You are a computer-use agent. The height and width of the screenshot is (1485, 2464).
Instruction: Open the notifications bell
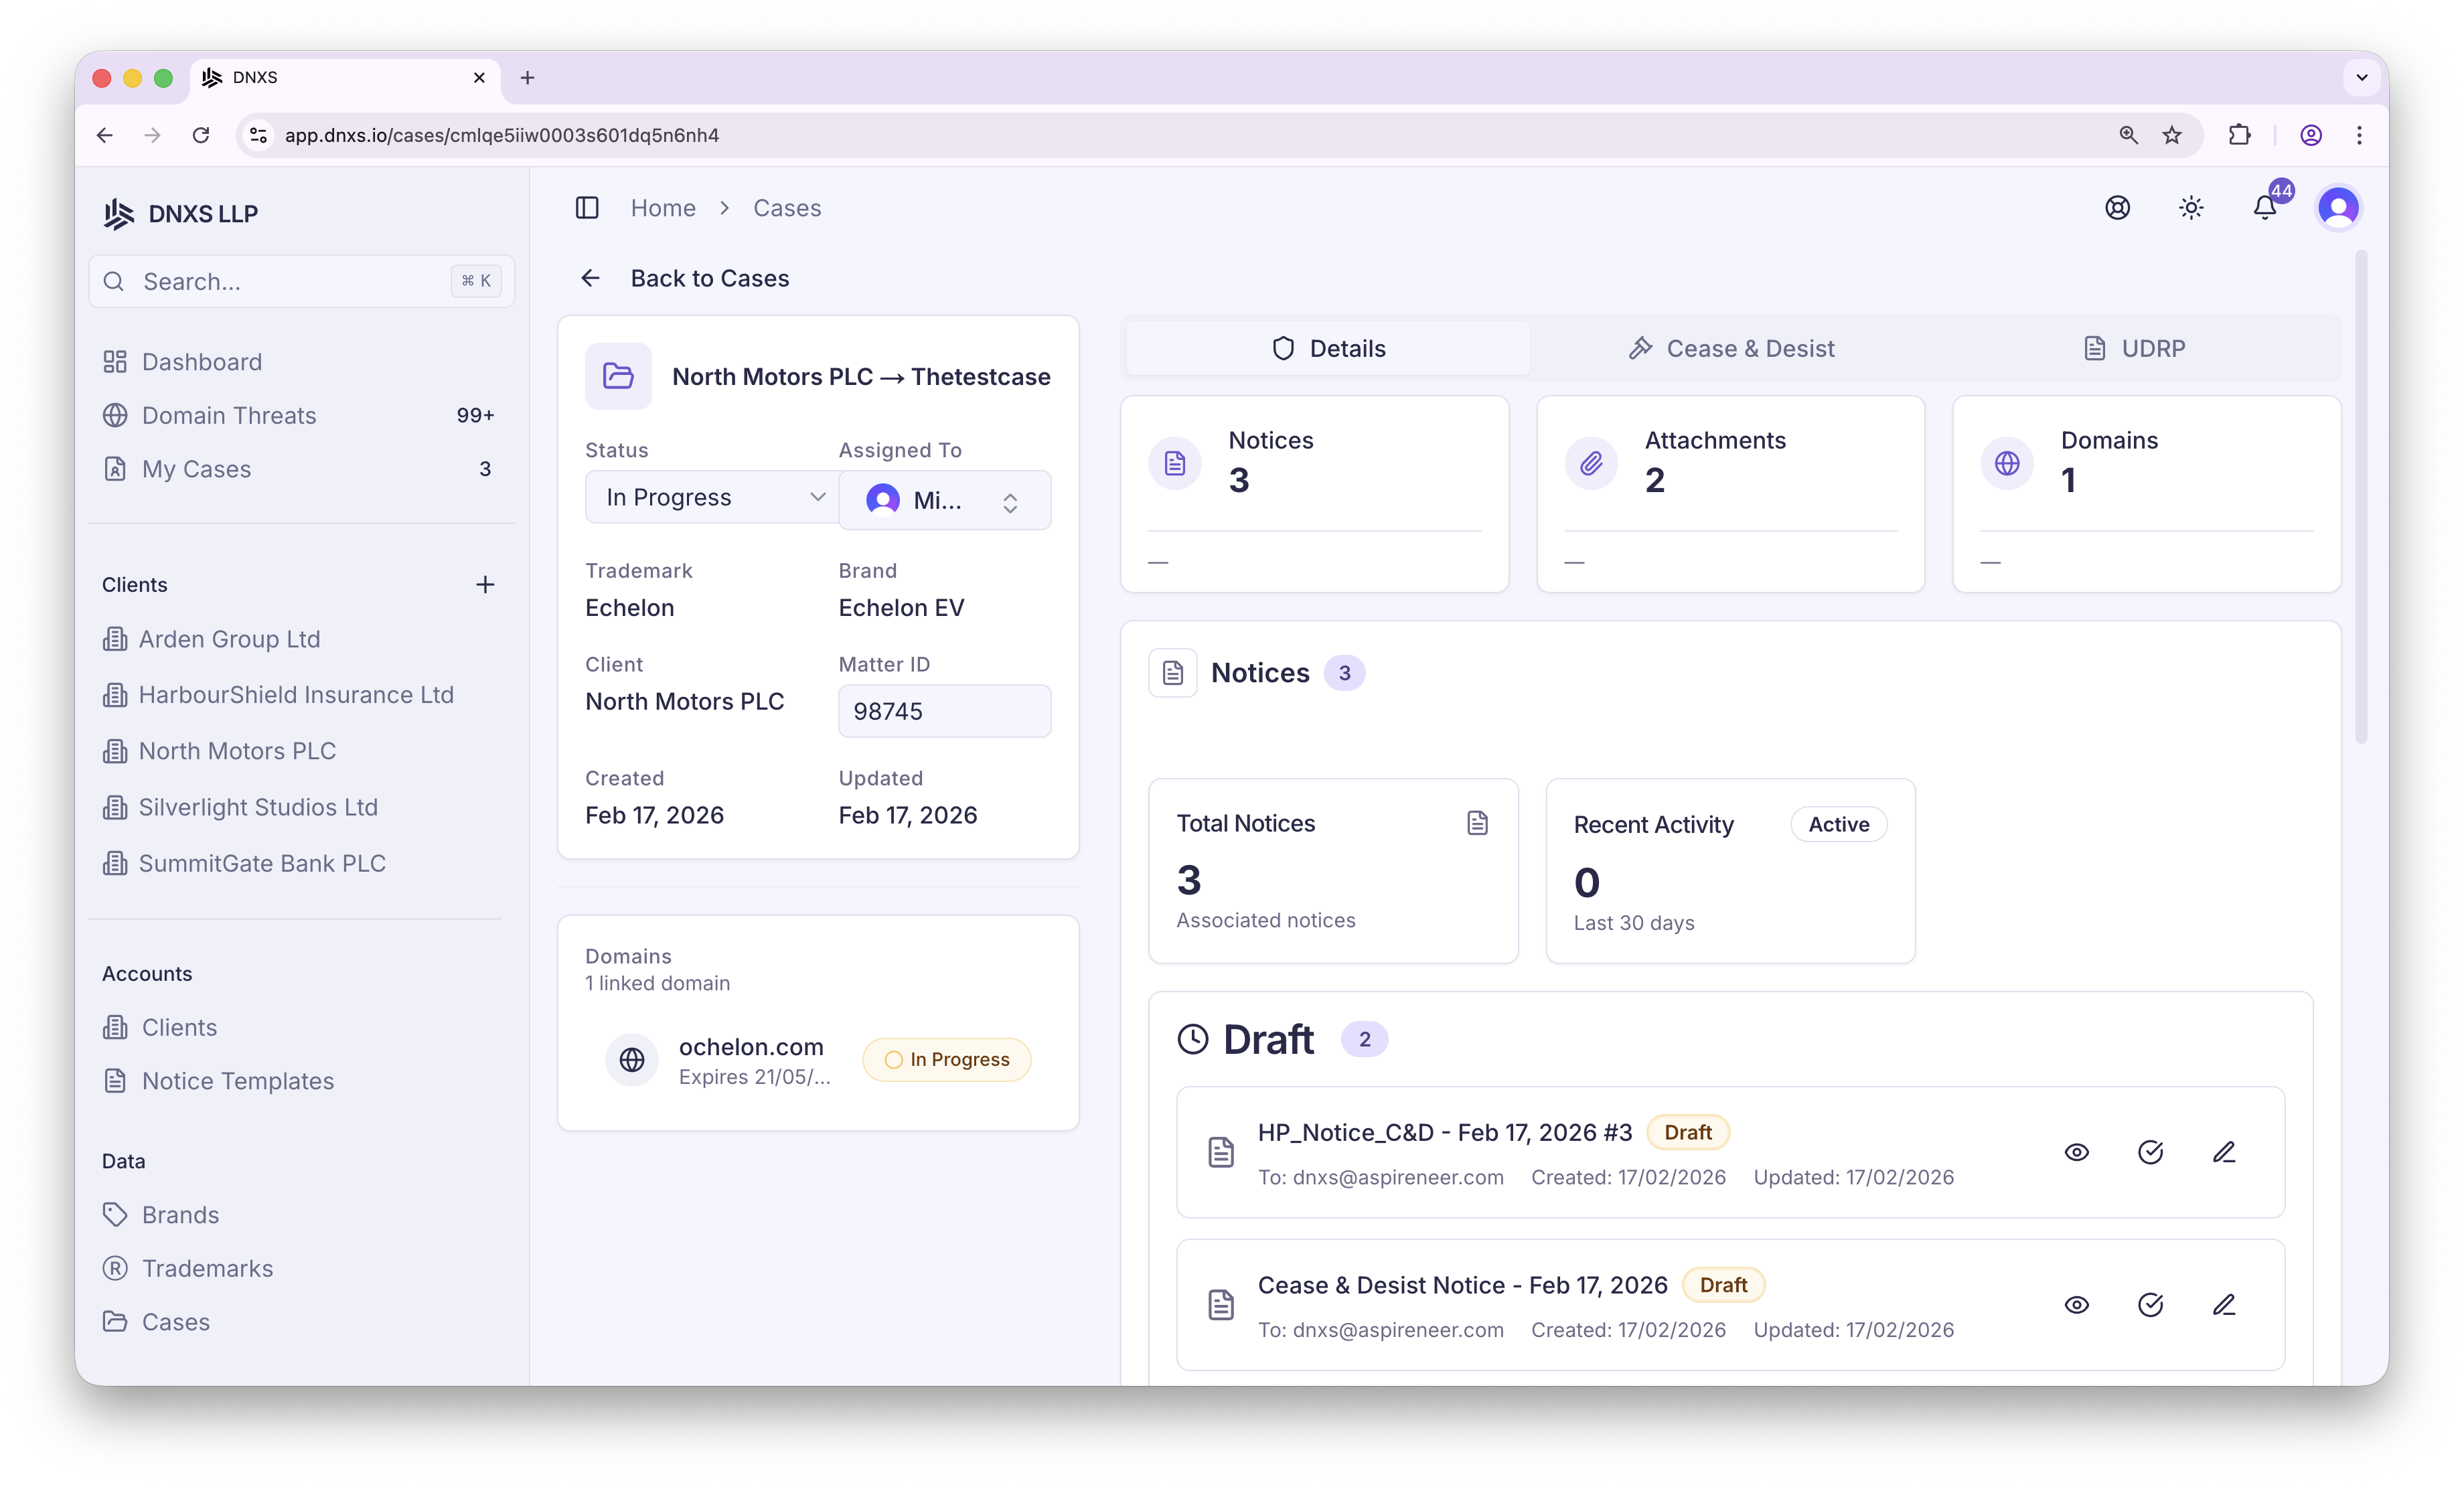click(2264, 208)
